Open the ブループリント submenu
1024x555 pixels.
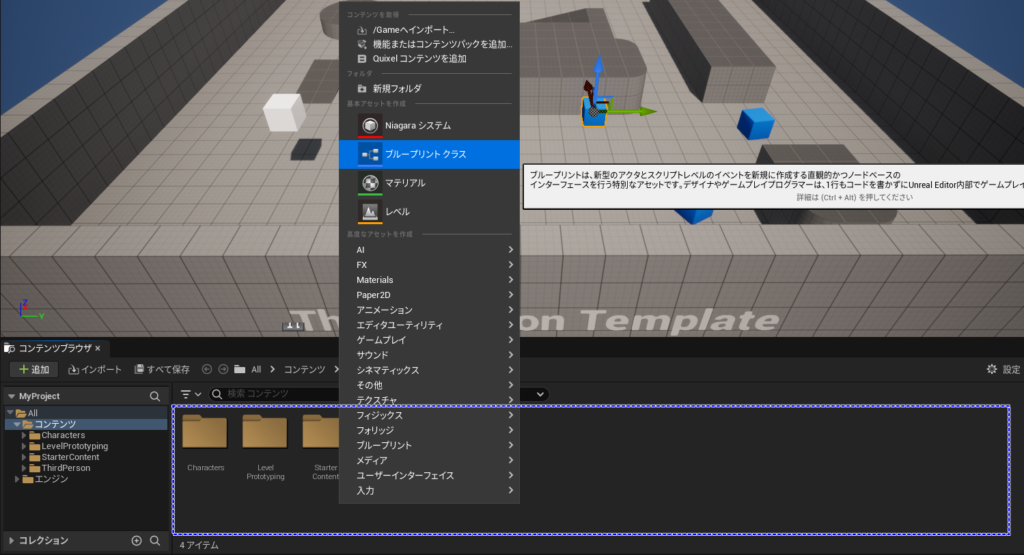(x=429, y=445)
